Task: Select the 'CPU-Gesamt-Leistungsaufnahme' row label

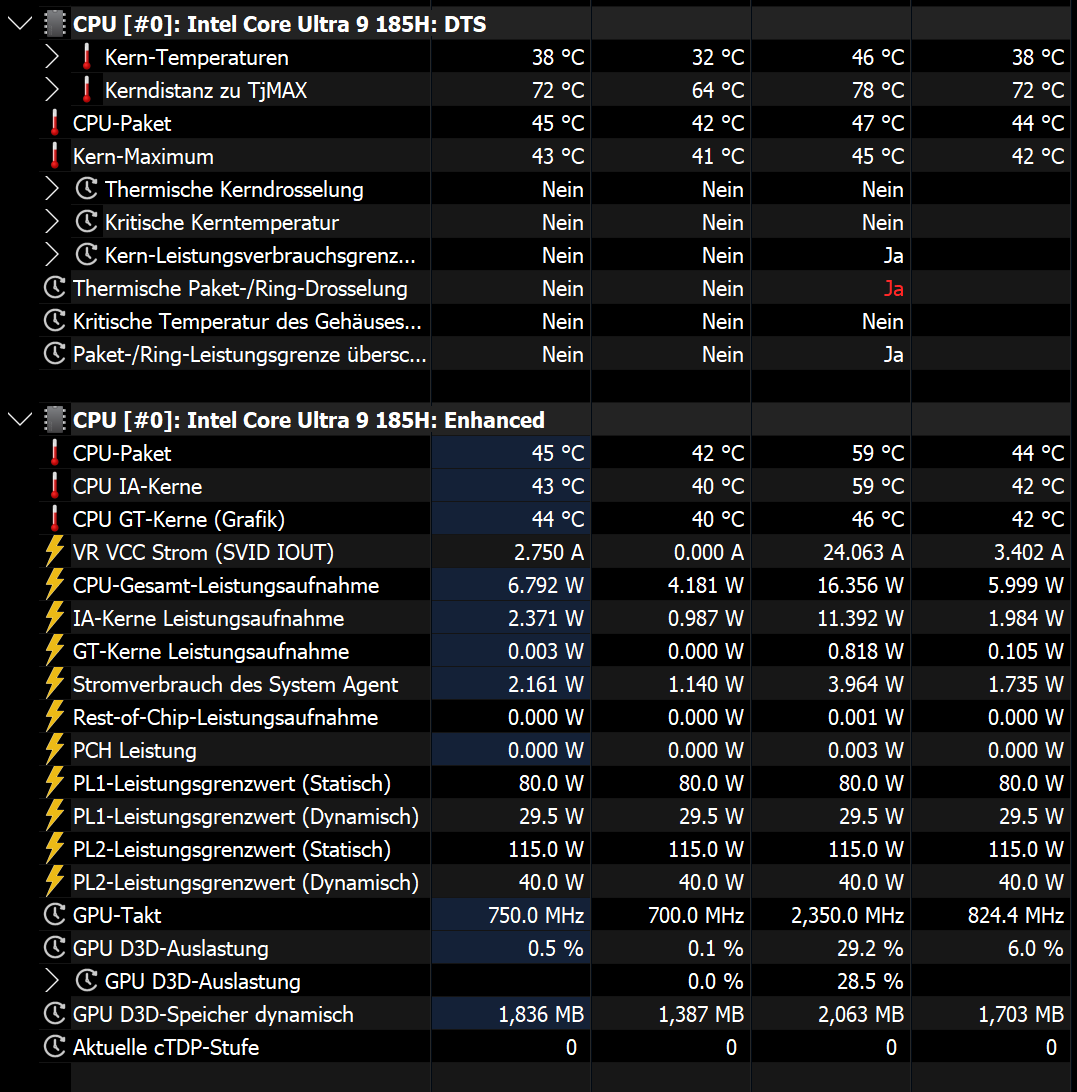Action: click(226, 586)
